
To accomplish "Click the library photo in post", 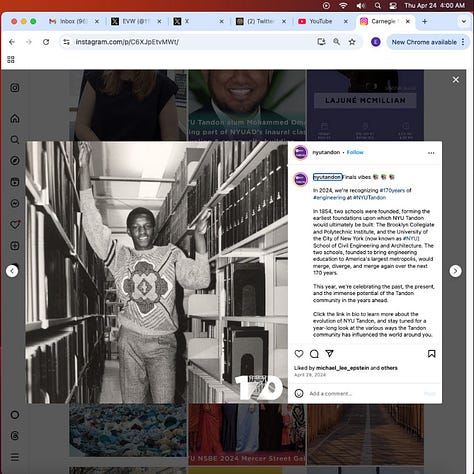I will click(157, 272).
